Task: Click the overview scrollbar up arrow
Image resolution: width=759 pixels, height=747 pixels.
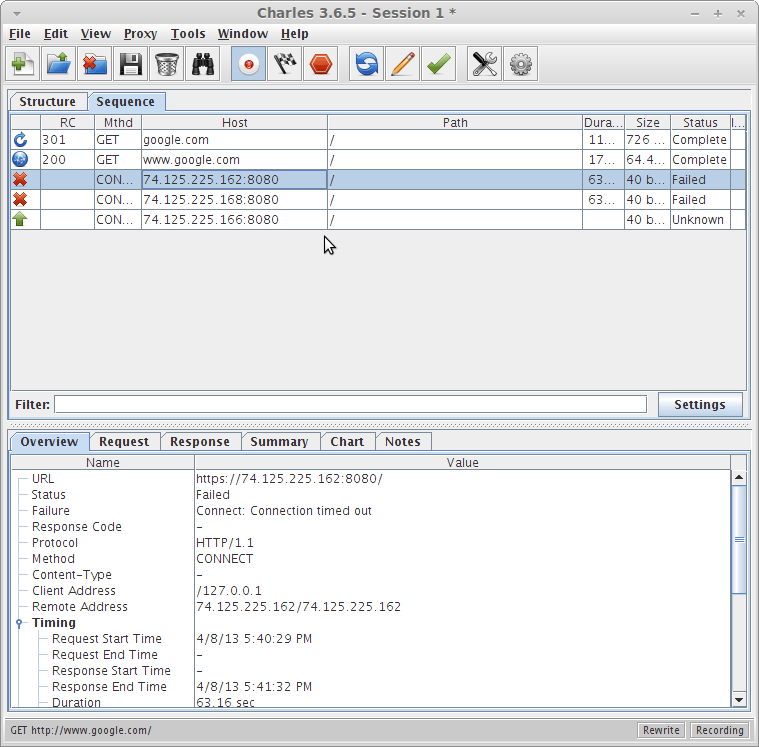Action: coord(739,478)
